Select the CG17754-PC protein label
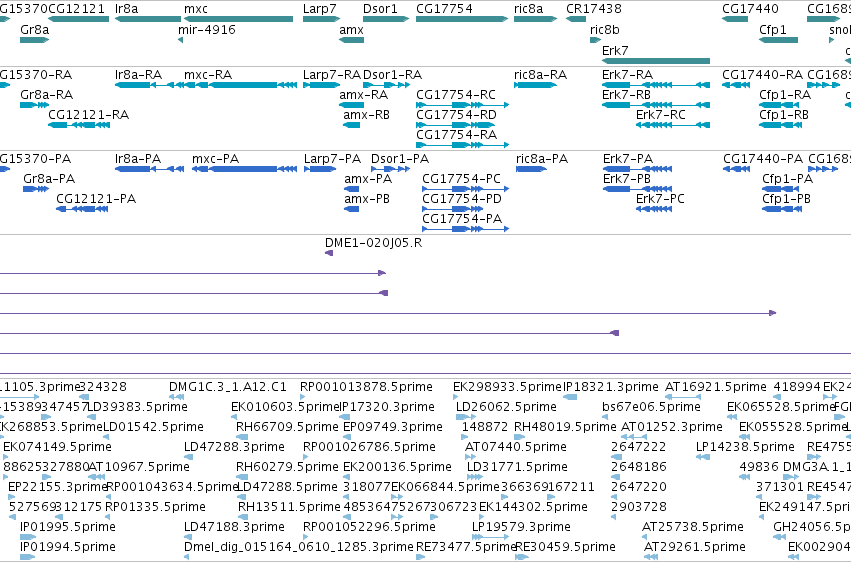Viewport: 851px width, 562px height. click(461, 178)
